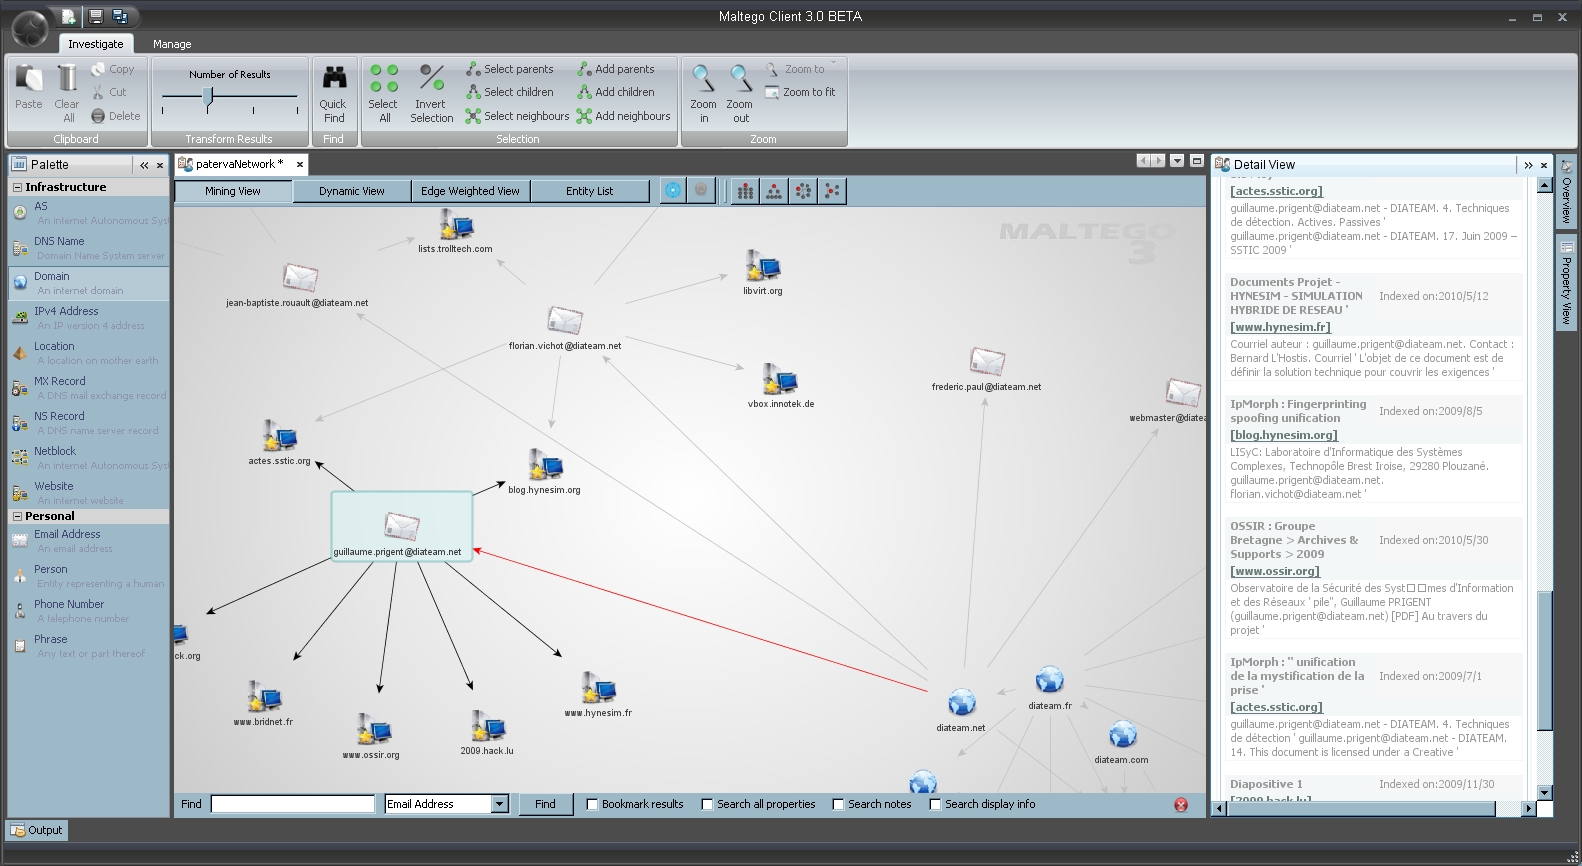Click Add parents
Viewport: 1582px width, 866px height.
(x=616, y=69)
